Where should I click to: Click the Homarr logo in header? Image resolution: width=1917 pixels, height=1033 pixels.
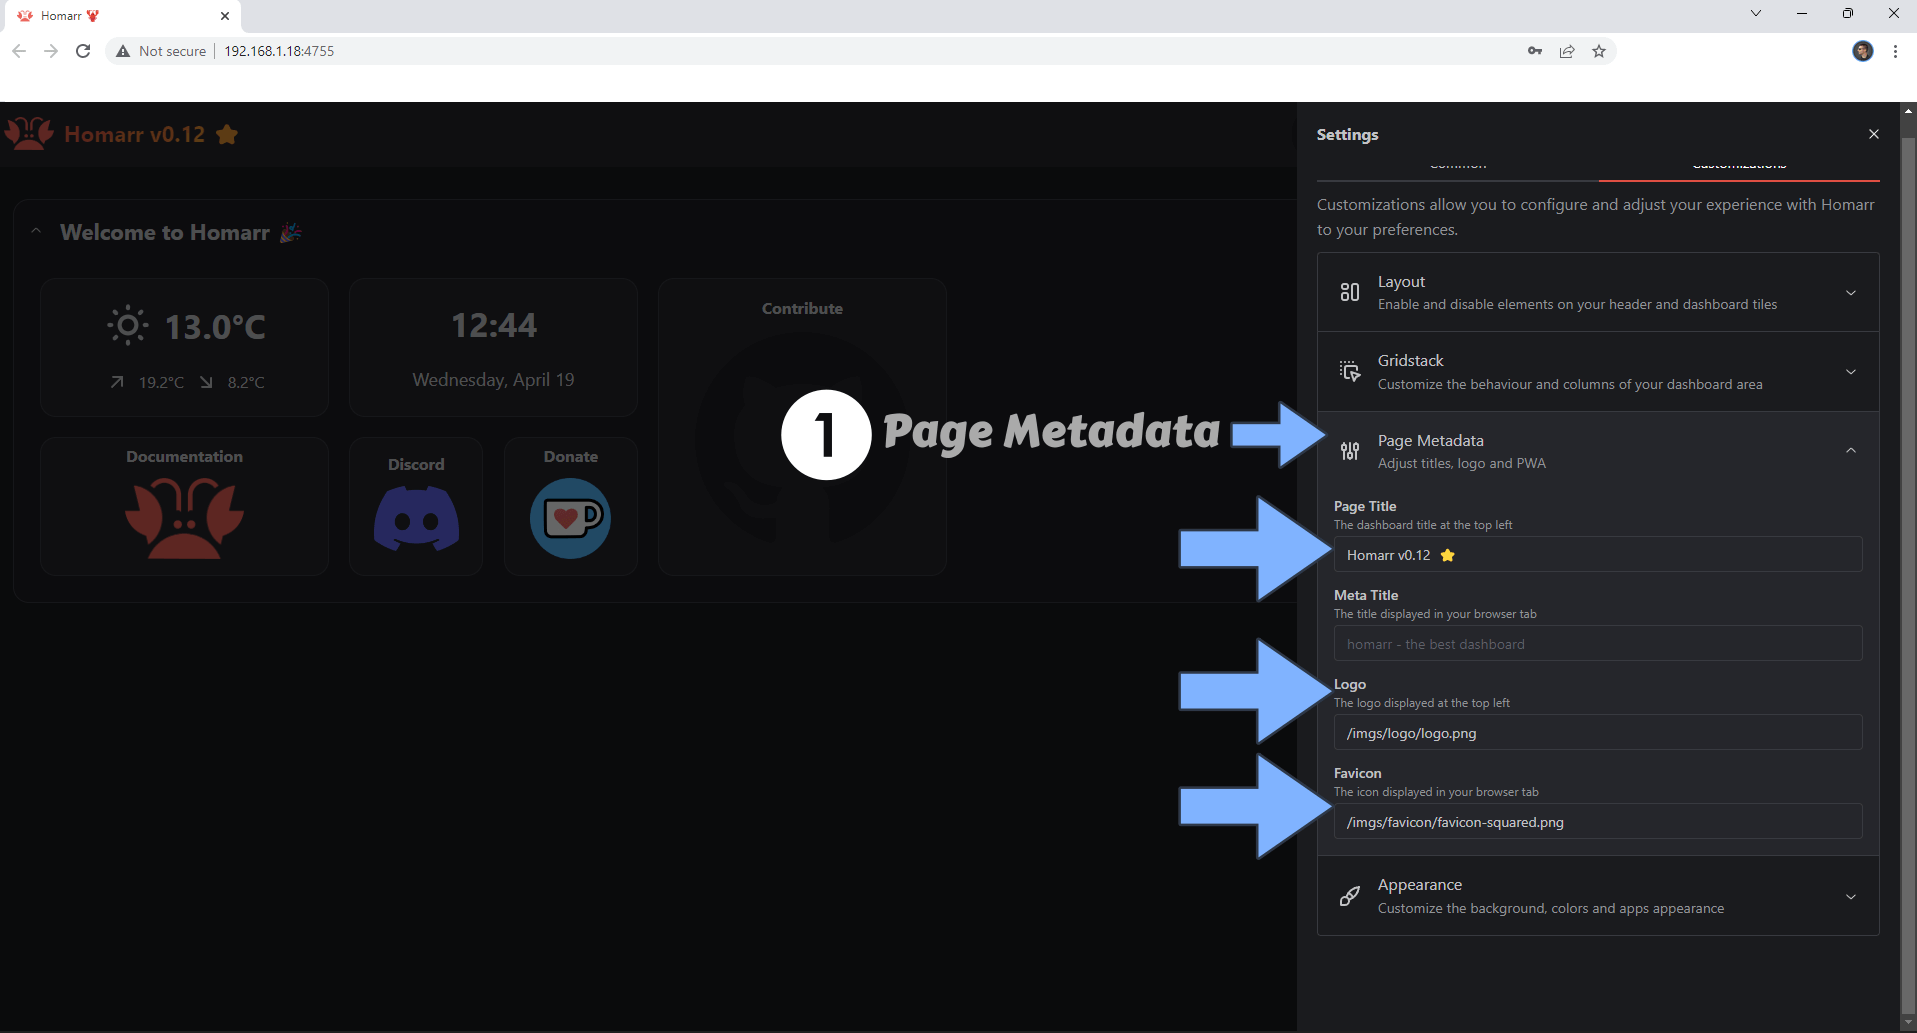(x=30, y=134)
